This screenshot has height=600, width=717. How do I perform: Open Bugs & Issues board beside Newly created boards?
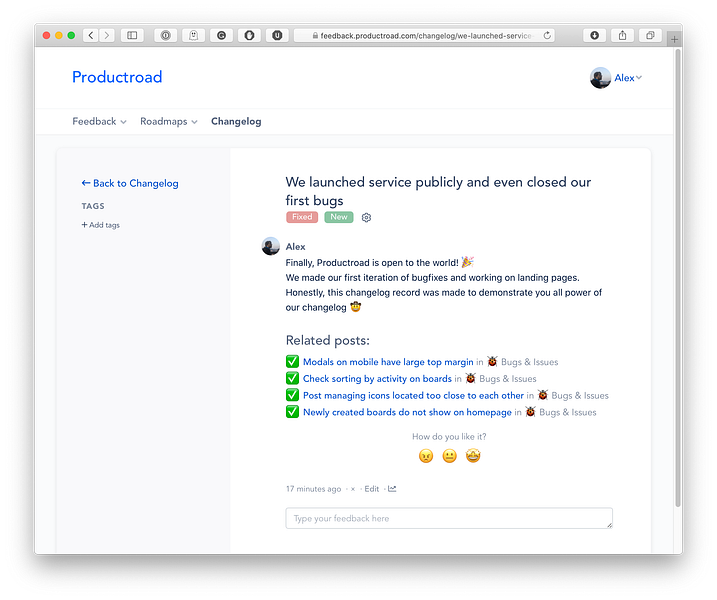567,412
